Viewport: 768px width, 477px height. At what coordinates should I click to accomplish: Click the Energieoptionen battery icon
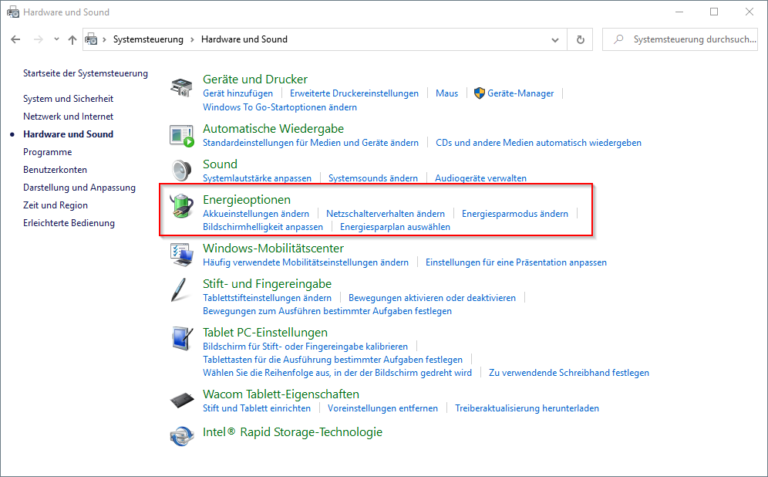point(181,206)
